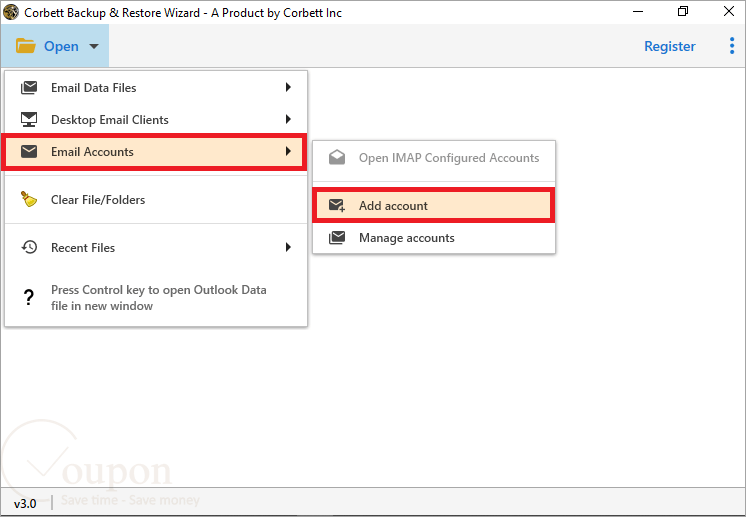Click the broom icon for Clear File/Folders
The image size is (746, 517).
pos(29,199)
